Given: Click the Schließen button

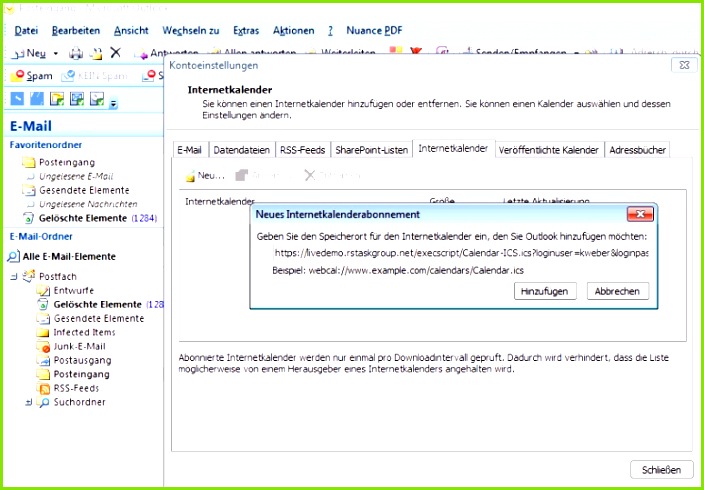Looking at the screenshot, I should (661, 470).
